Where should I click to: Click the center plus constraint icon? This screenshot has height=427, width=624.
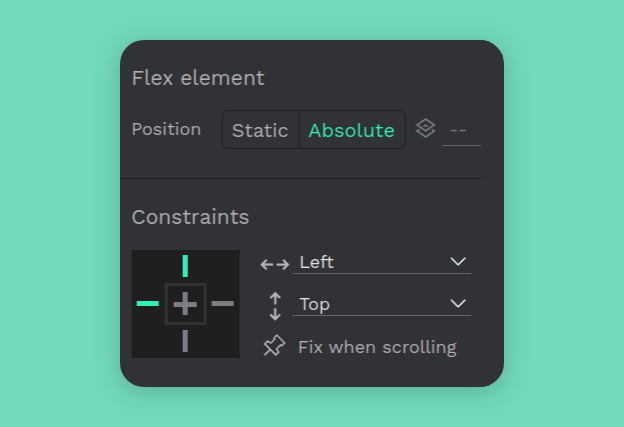(185, 303)
